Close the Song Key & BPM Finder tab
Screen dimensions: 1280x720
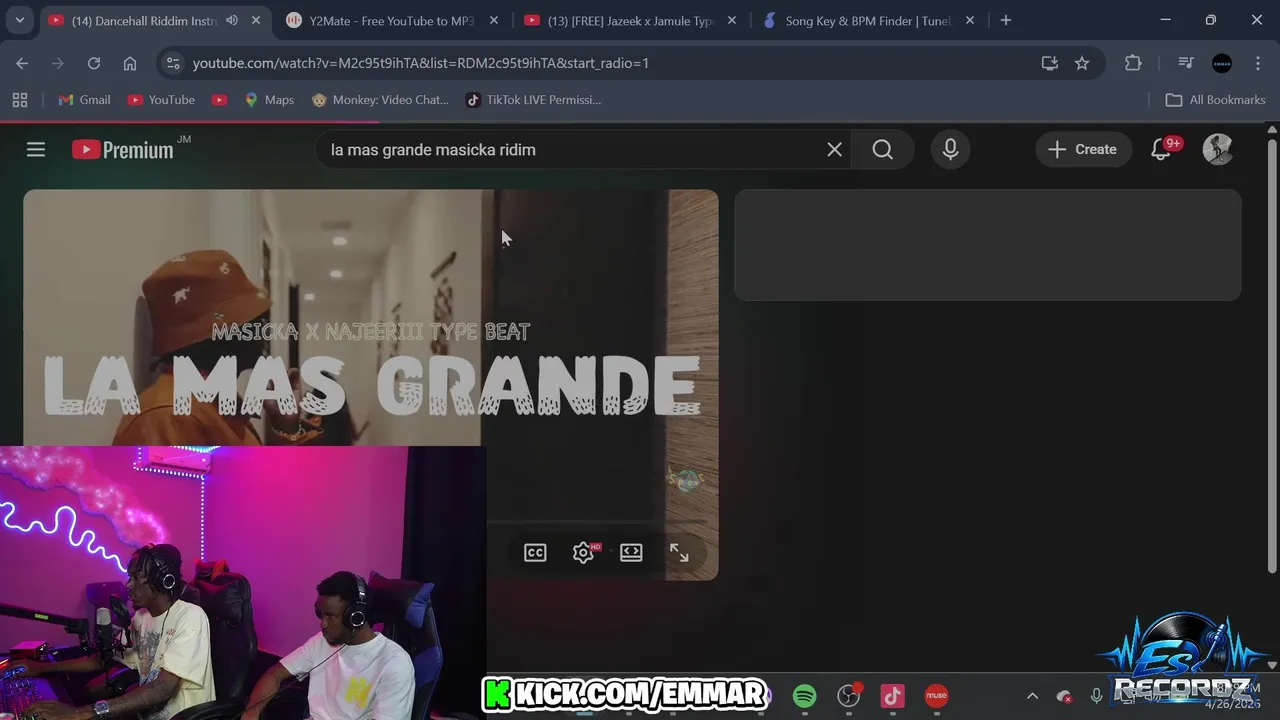970,20
